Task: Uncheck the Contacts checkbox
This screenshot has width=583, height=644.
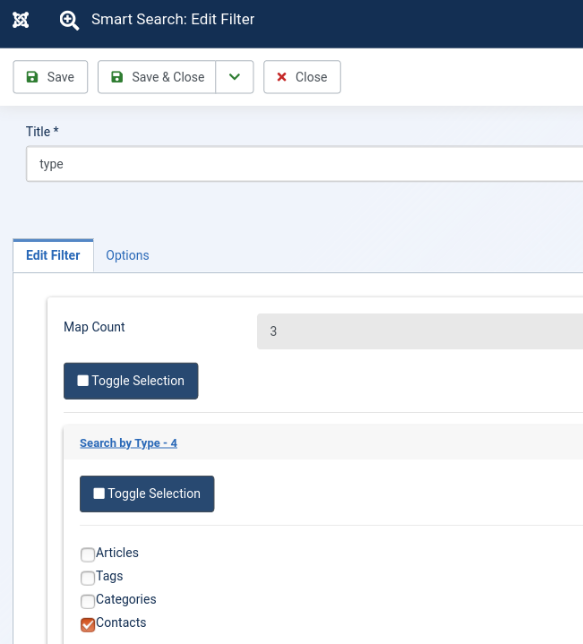Action: coord(88,625)
